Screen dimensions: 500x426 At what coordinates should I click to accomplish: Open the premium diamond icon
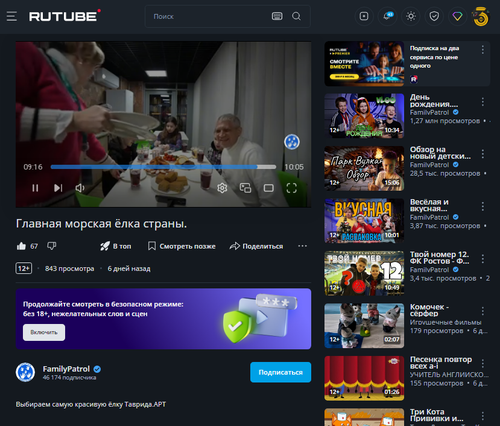pyautogui.click(x=457, y=16)
